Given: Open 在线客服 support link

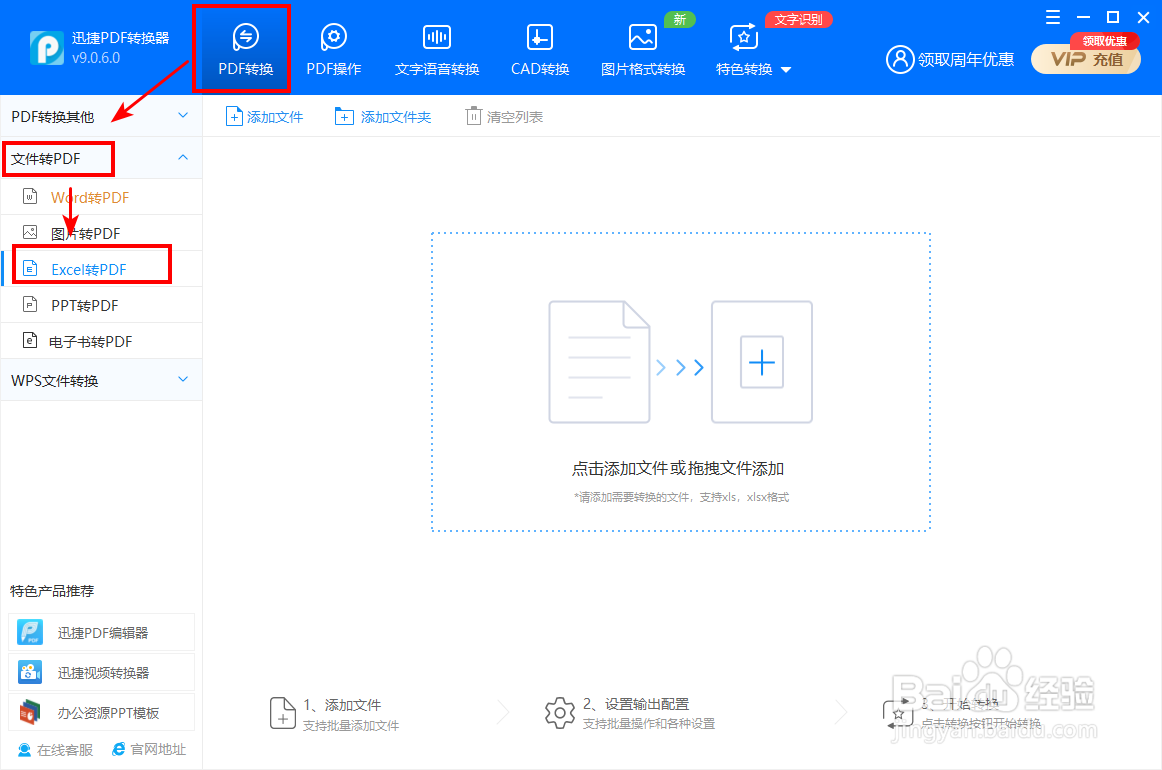Looking at the screenshot, I should 56,750.
